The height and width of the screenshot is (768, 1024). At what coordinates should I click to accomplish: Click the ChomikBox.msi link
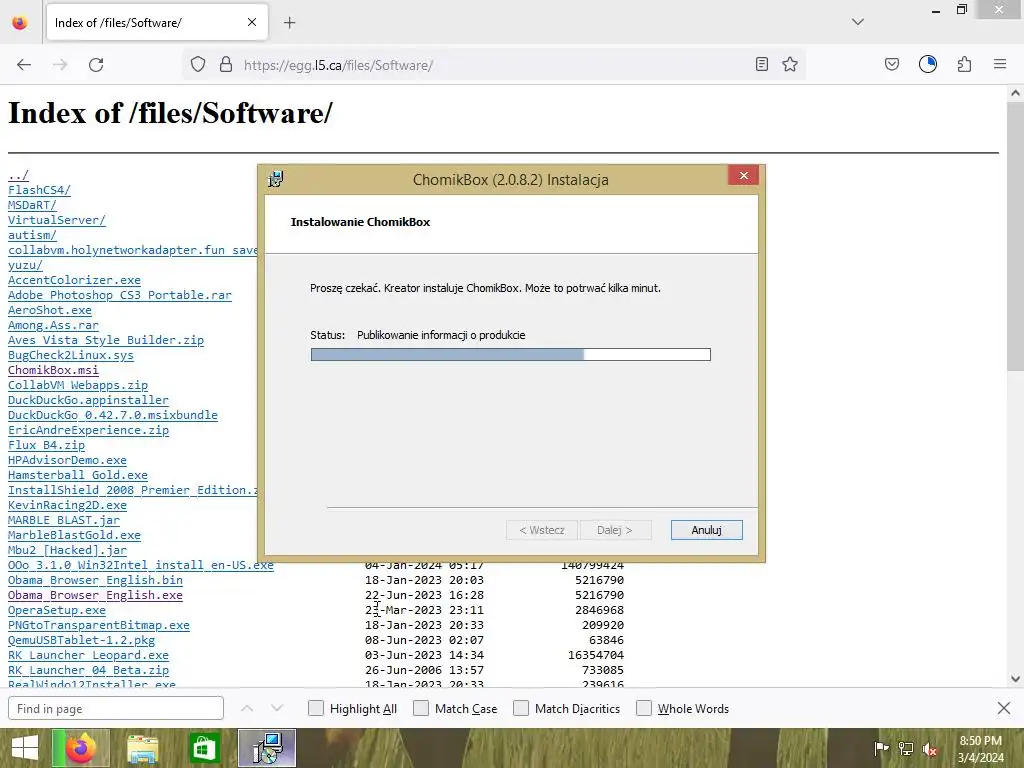53,370
